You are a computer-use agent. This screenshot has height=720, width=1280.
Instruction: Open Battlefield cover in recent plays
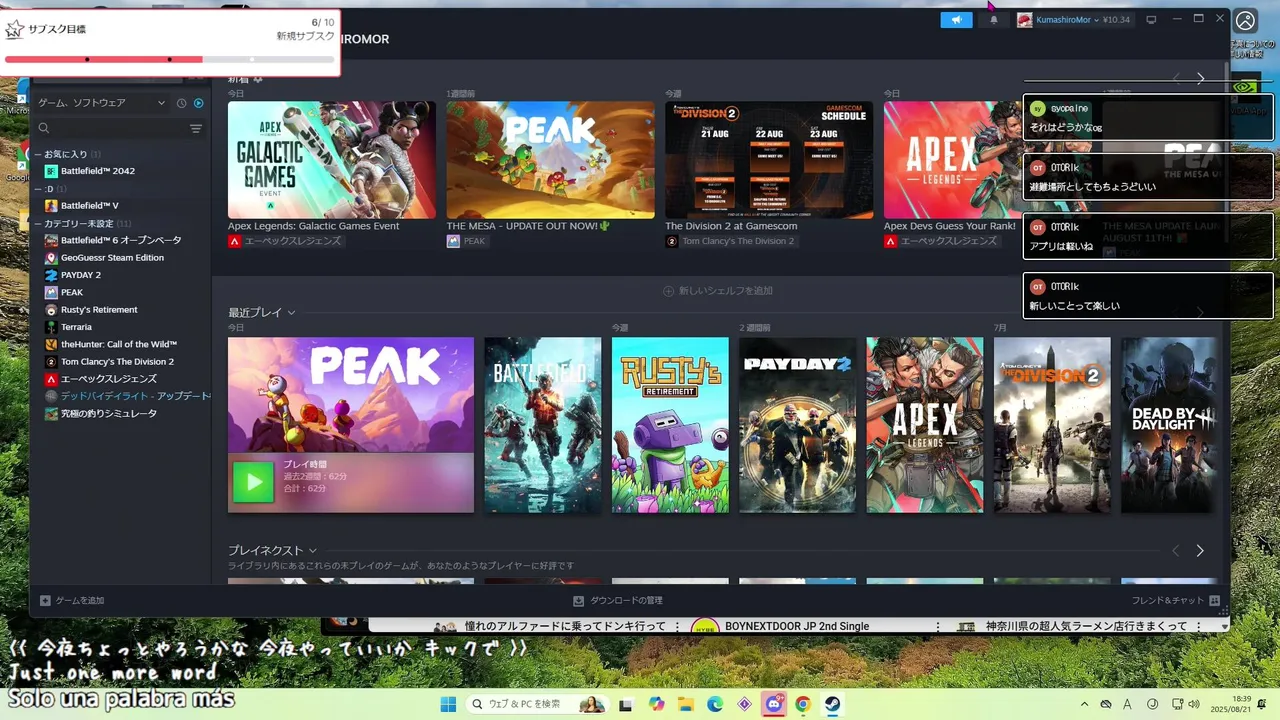pos(543,425)
